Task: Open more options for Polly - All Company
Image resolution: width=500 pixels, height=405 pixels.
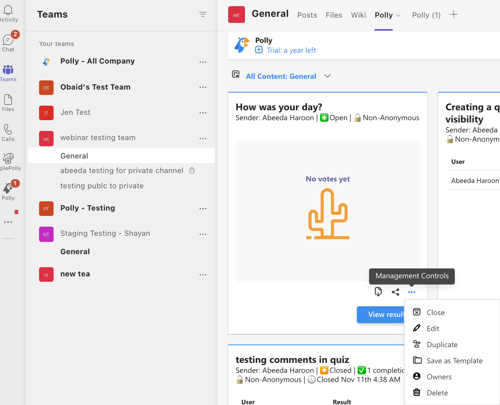Action: tap(203, 62)
